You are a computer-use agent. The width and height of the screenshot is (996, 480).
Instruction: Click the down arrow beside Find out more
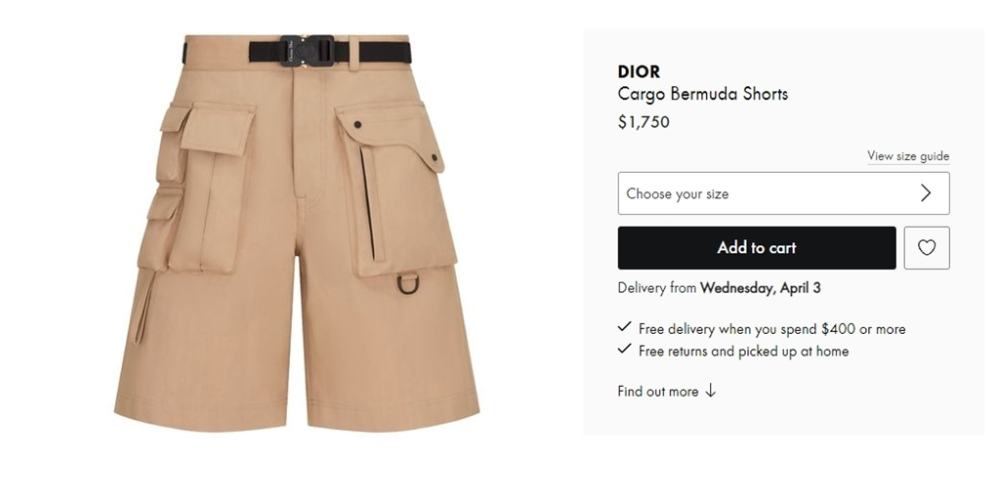710,391
